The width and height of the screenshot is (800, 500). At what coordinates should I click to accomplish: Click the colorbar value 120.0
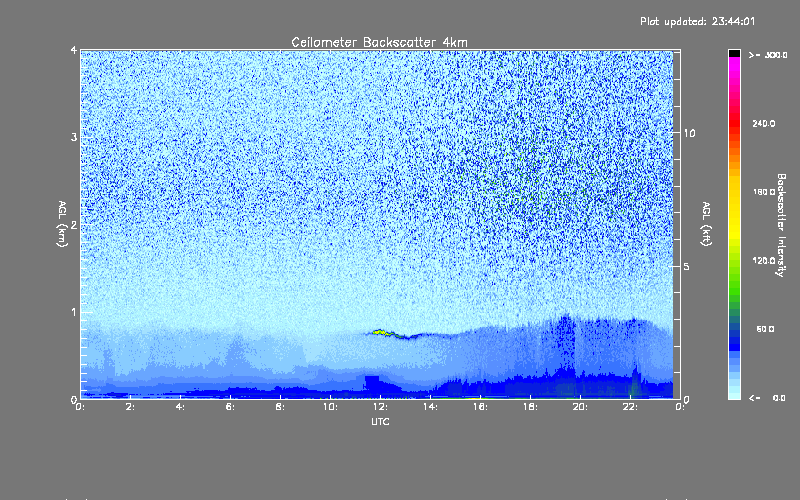[x=764, y=261]
